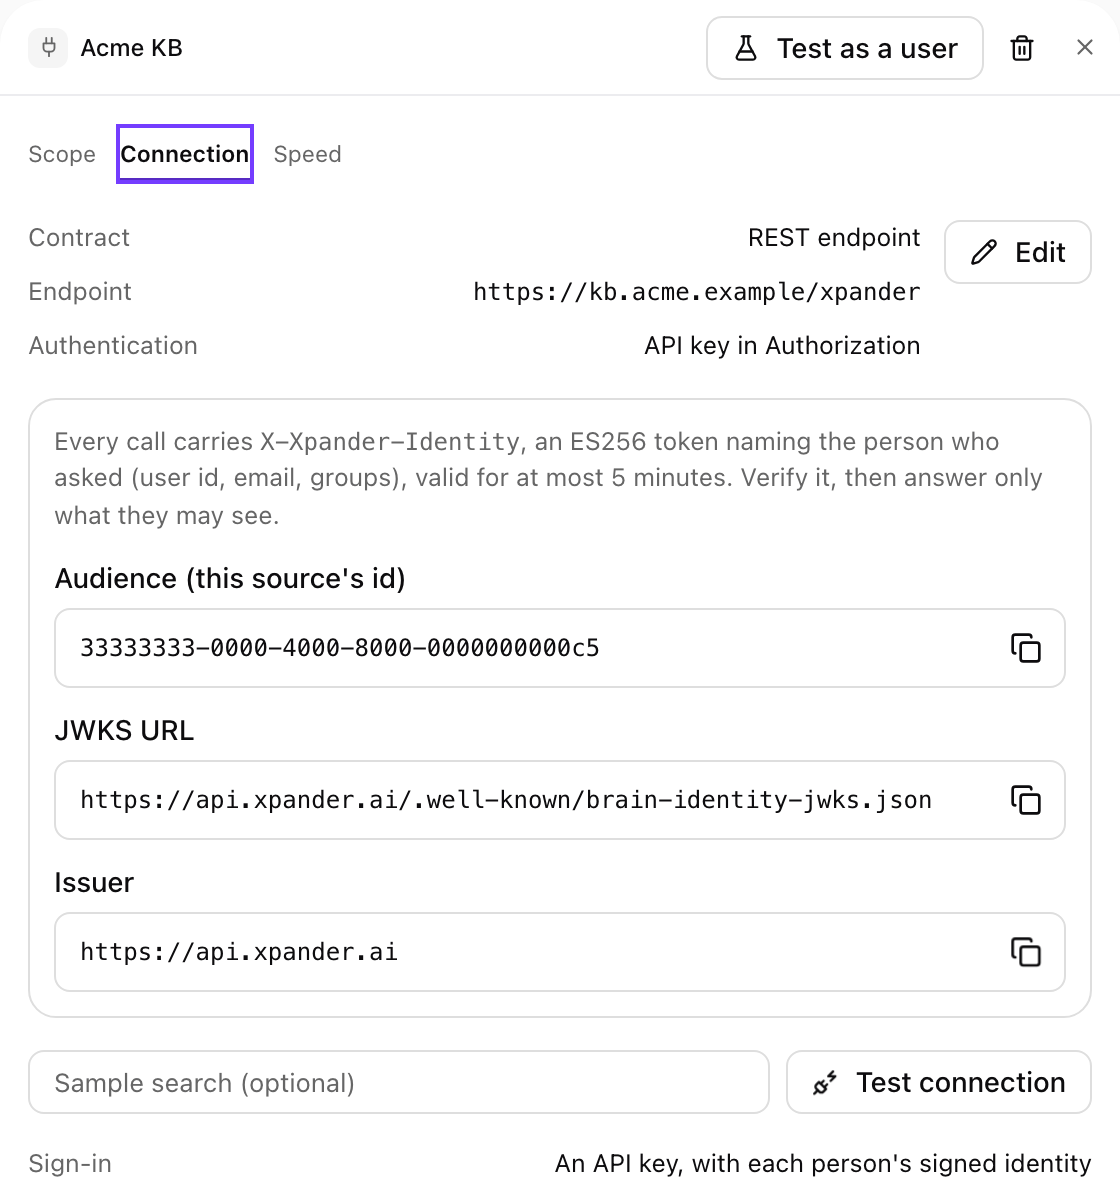Open Test as a user
Viewport: 1120px width, 1200px height.
845,48
